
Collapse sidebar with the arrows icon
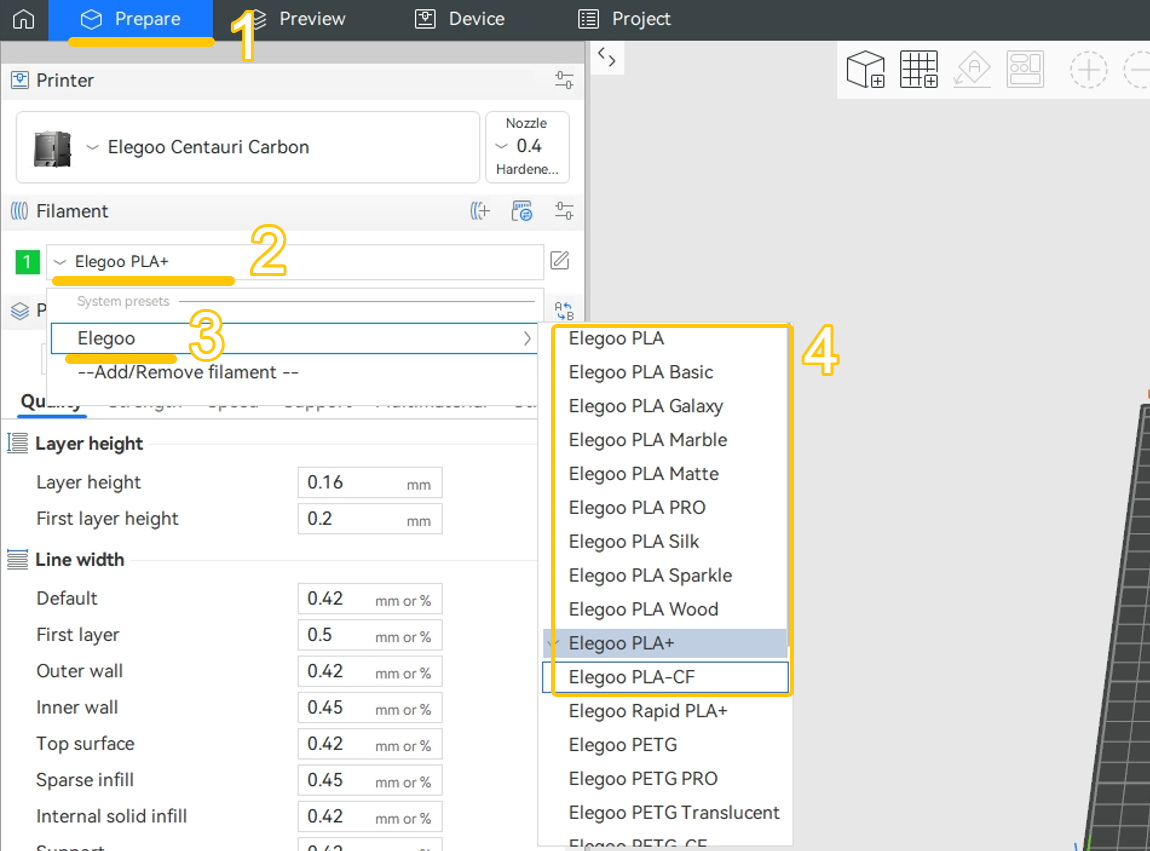[607, 56]
